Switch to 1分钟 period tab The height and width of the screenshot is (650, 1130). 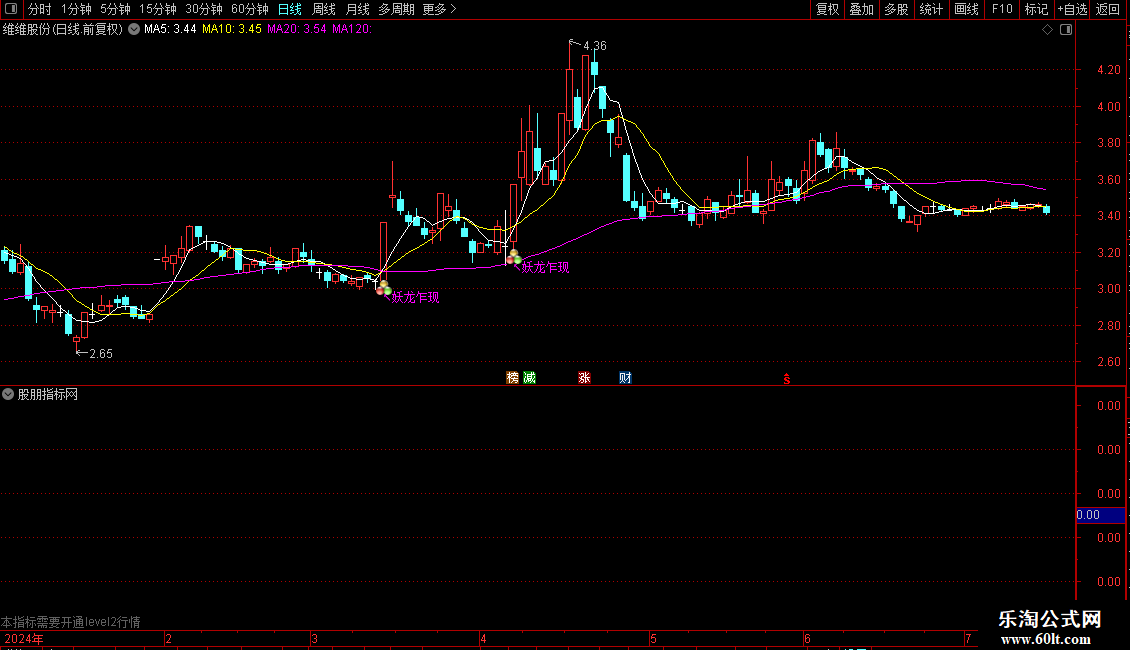pyautogui.click(x=76, y=9)
